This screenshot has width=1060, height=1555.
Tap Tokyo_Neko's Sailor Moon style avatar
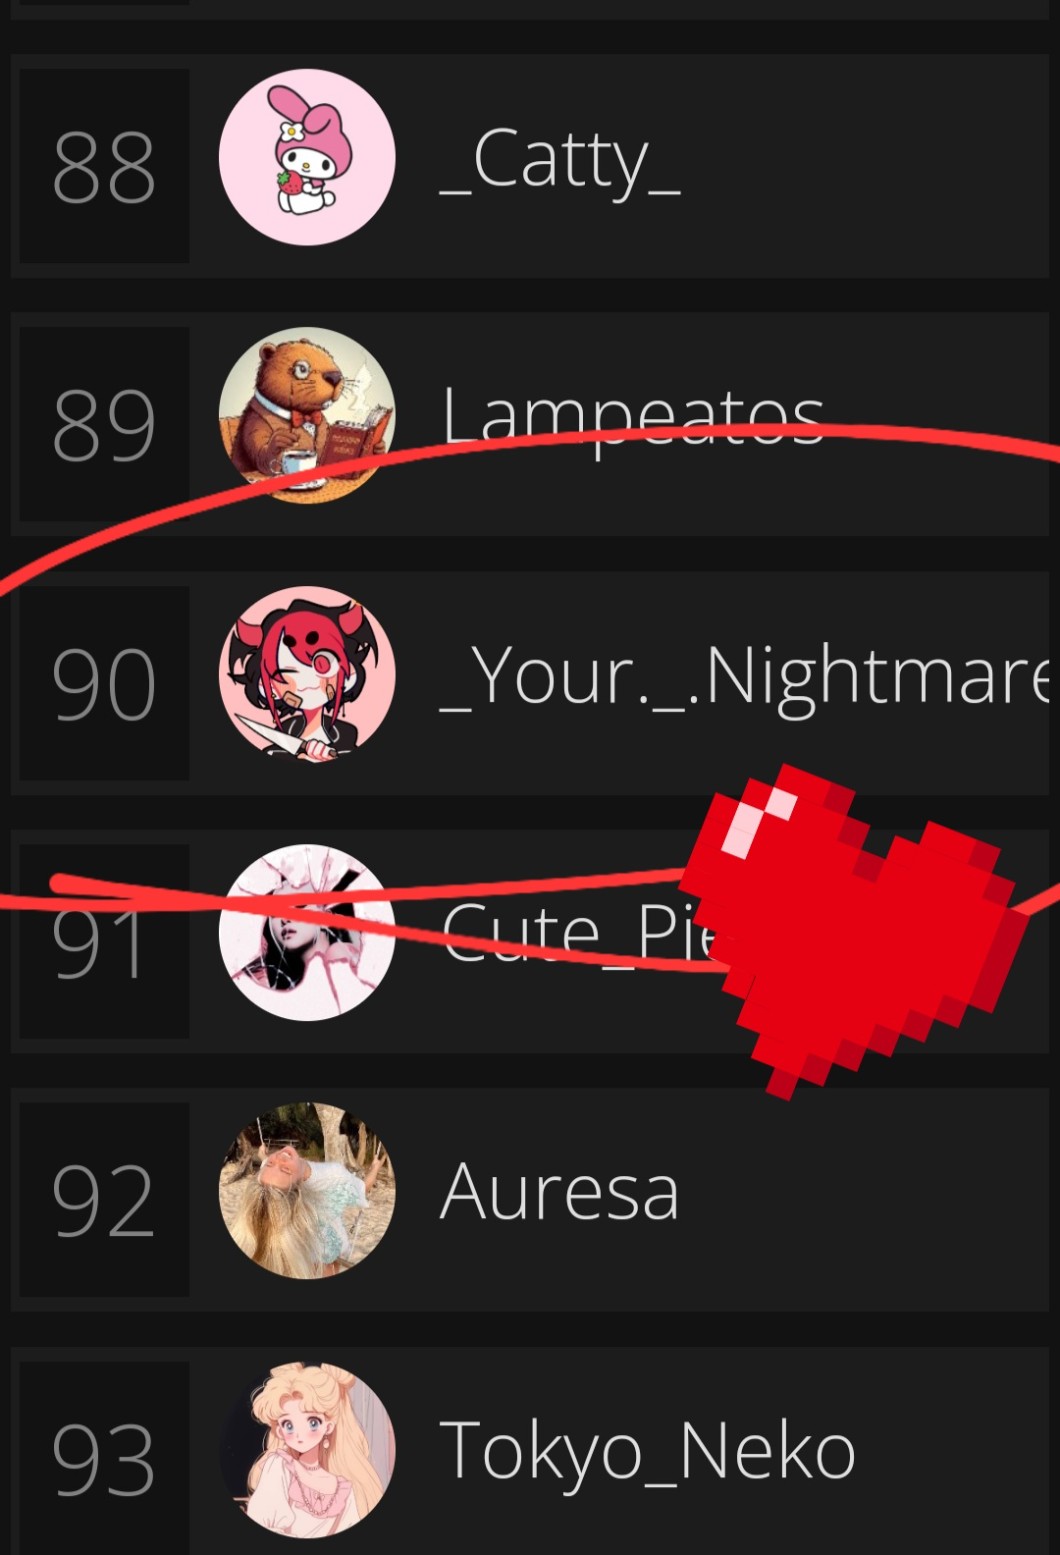tap(307, 1450)
